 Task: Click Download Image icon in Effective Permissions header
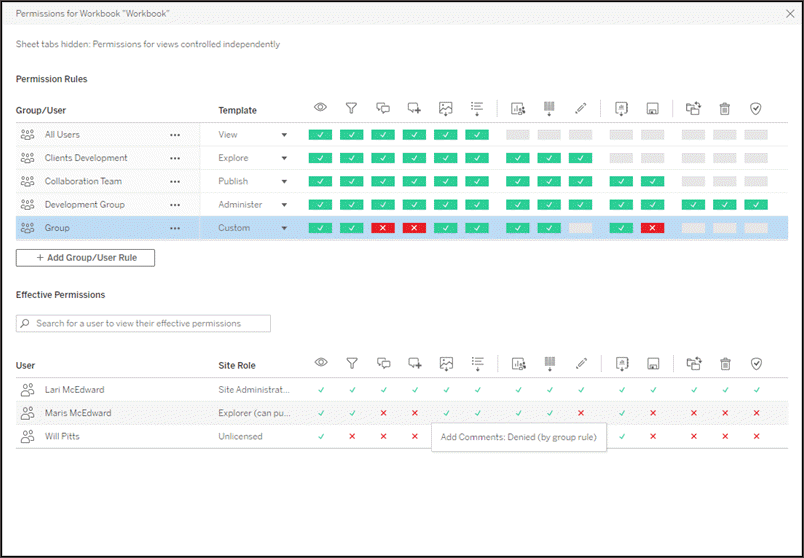coord(446,364)
